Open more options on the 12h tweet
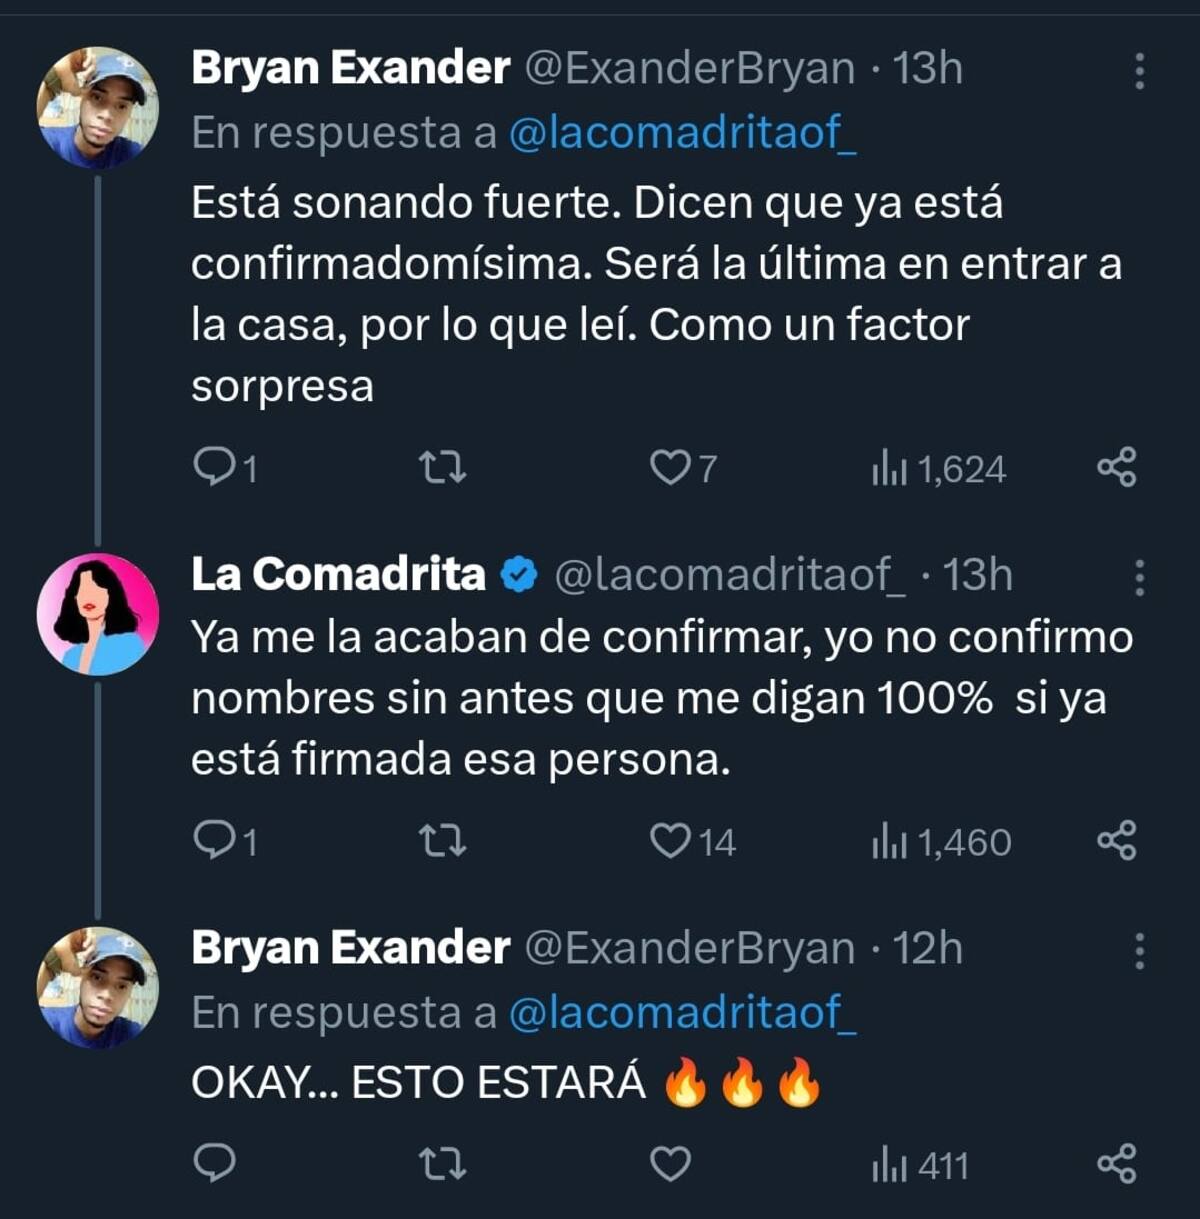 pyautogui.click(x=1139, y=951)
